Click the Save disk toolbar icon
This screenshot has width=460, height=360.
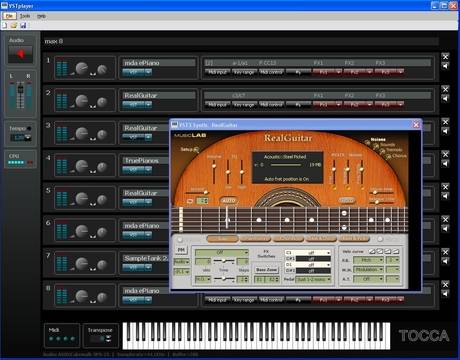pos(23,25)
